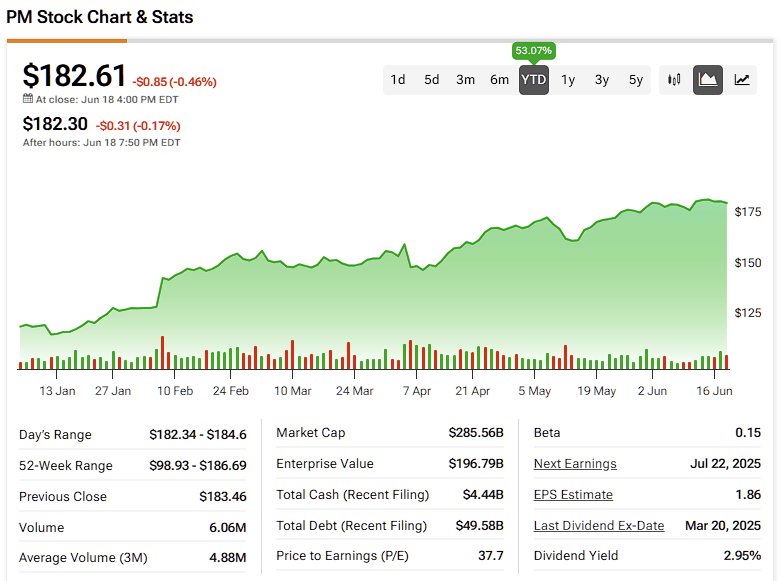Click the Total Cash value $4.44B
782x581 pixels.
tap(483, 495)
